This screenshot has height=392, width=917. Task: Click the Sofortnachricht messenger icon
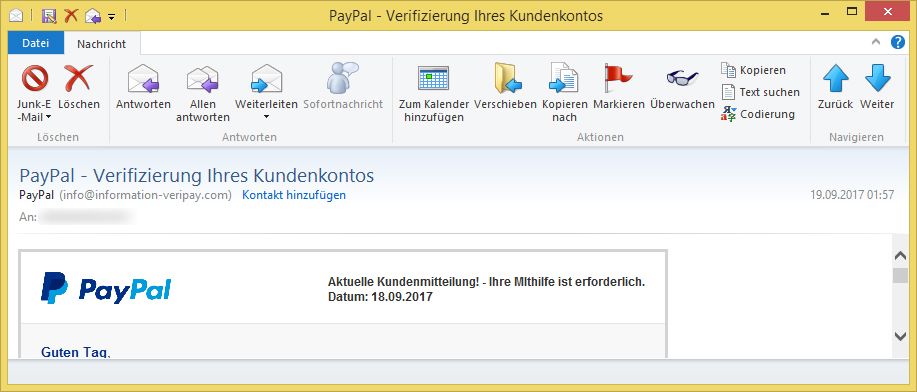point(343,78)
